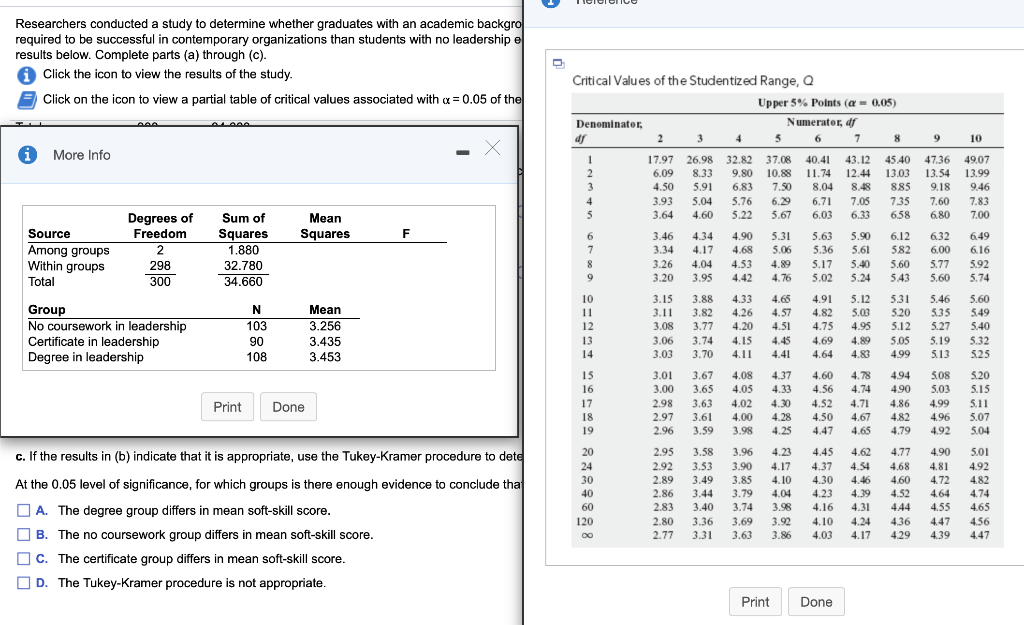The image size is (1024, 625).
Task: Check option B no coursework group differs
Action: tap(24, 534)
